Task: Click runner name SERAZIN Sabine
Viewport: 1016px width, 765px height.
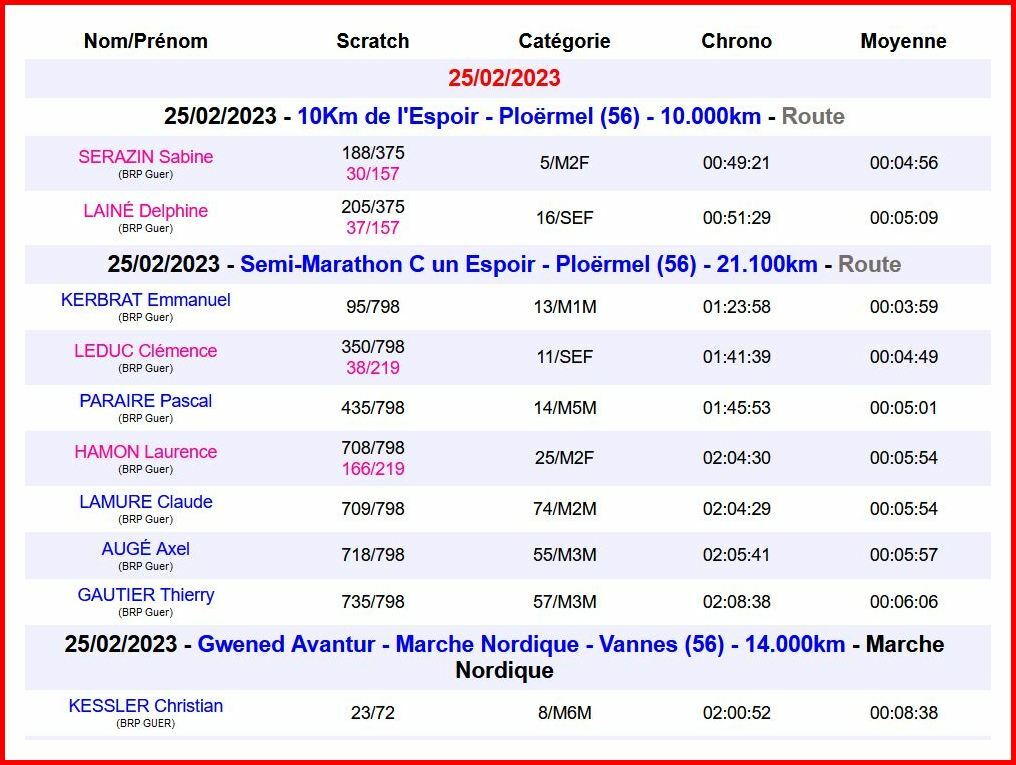Action: click(145, 157)
